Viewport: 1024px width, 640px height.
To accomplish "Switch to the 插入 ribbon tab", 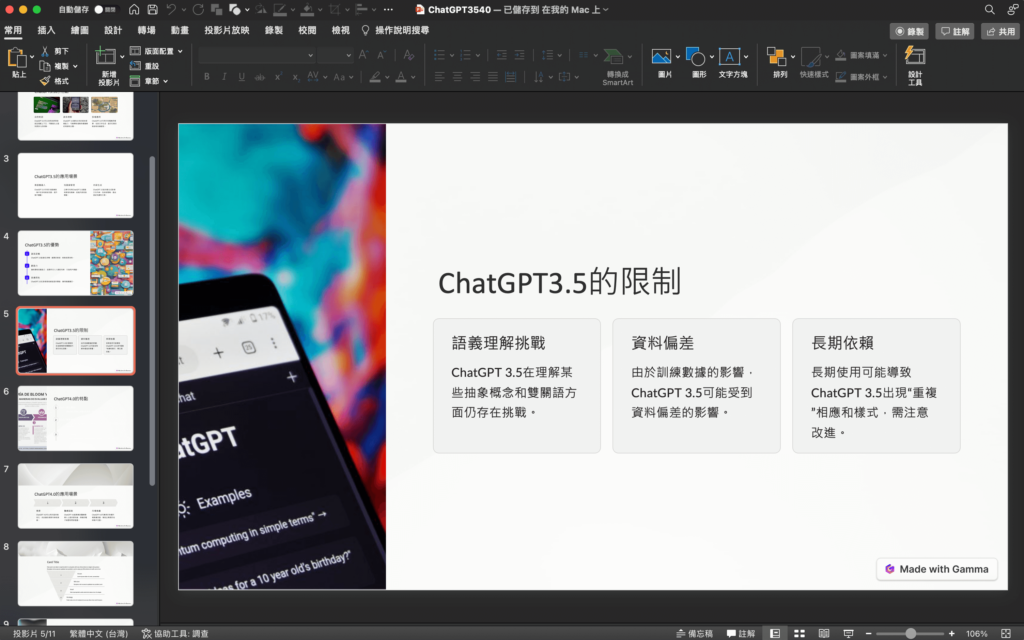I will [x=47, y=30].
